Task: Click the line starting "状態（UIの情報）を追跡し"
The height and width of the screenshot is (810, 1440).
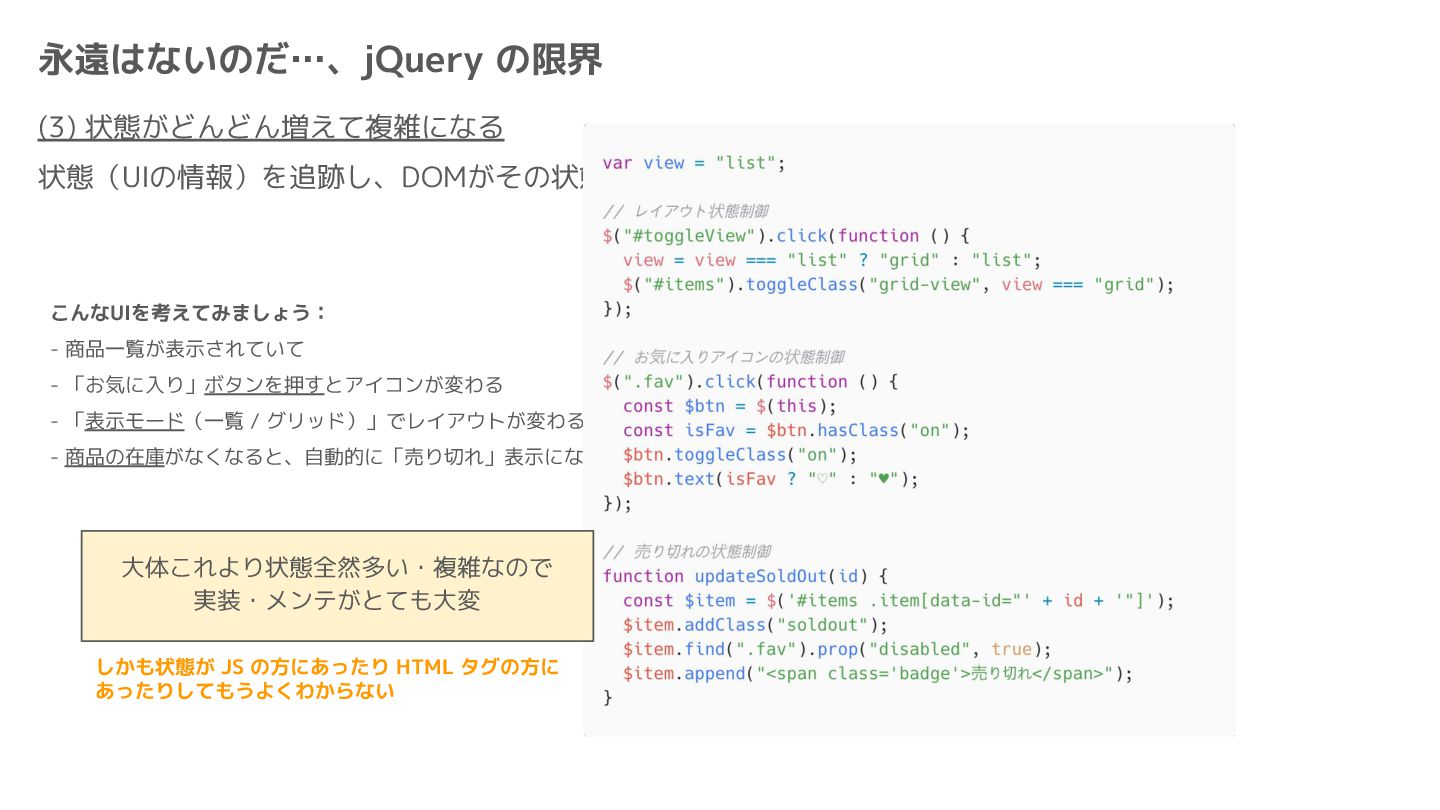Action: pyautogui.click(x=311, y=177)
